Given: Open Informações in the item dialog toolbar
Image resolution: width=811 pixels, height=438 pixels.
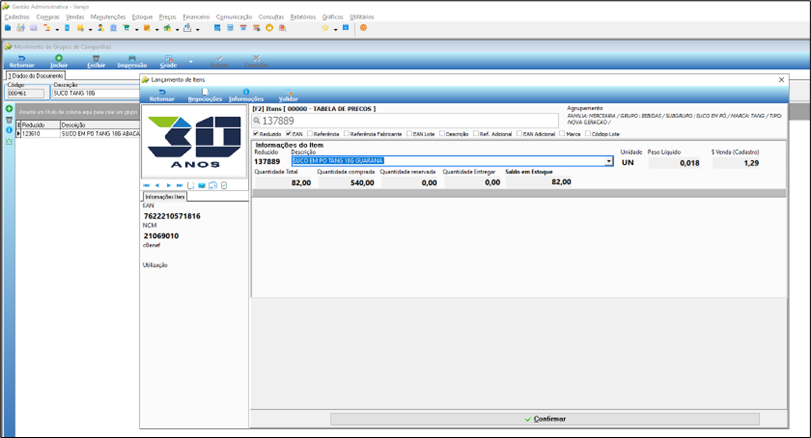Looking at the screenshot, I should tap(246, 95).
